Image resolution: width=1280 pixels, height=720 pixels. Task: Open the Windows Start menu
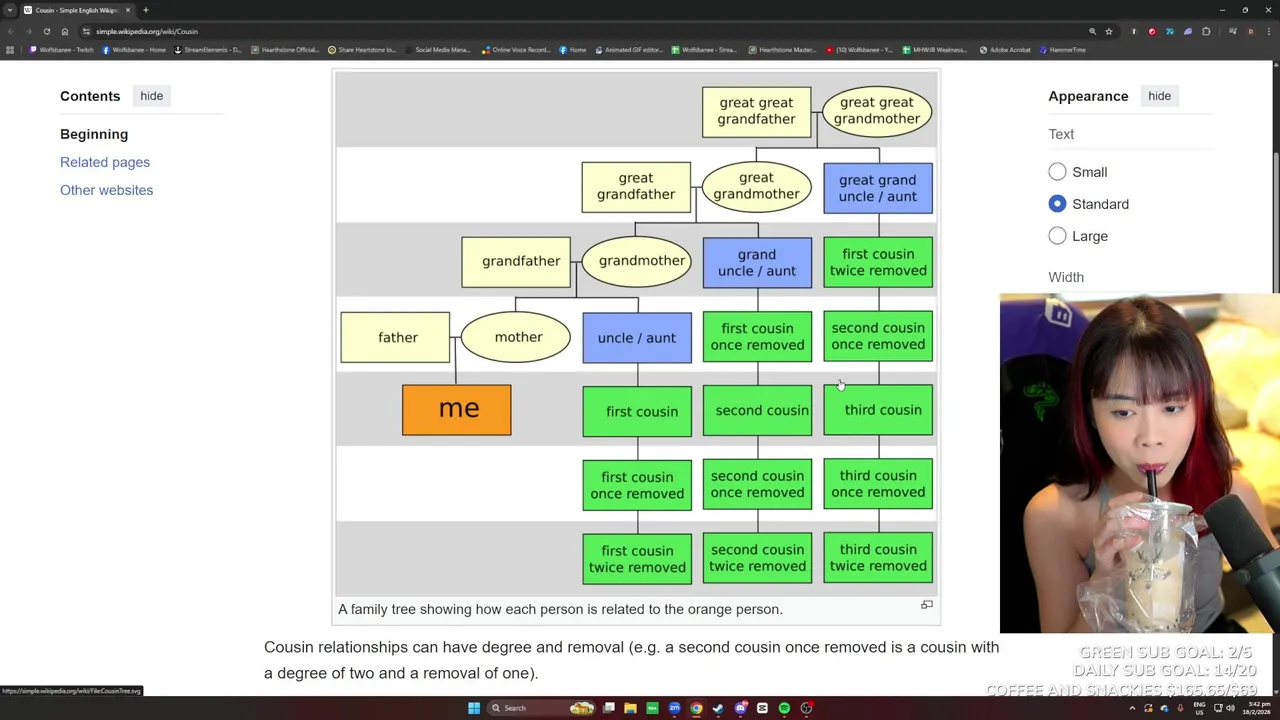474,708
